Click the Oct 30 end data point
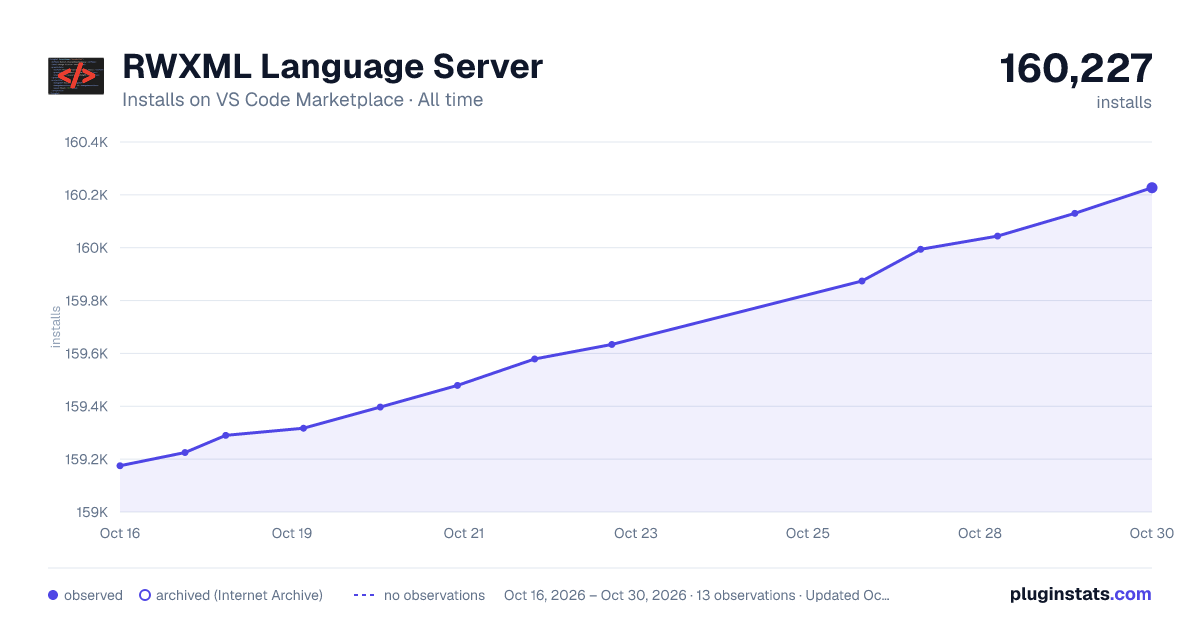The width and height of the screenshot is (1200, 630). click(x=1152, y=188)
